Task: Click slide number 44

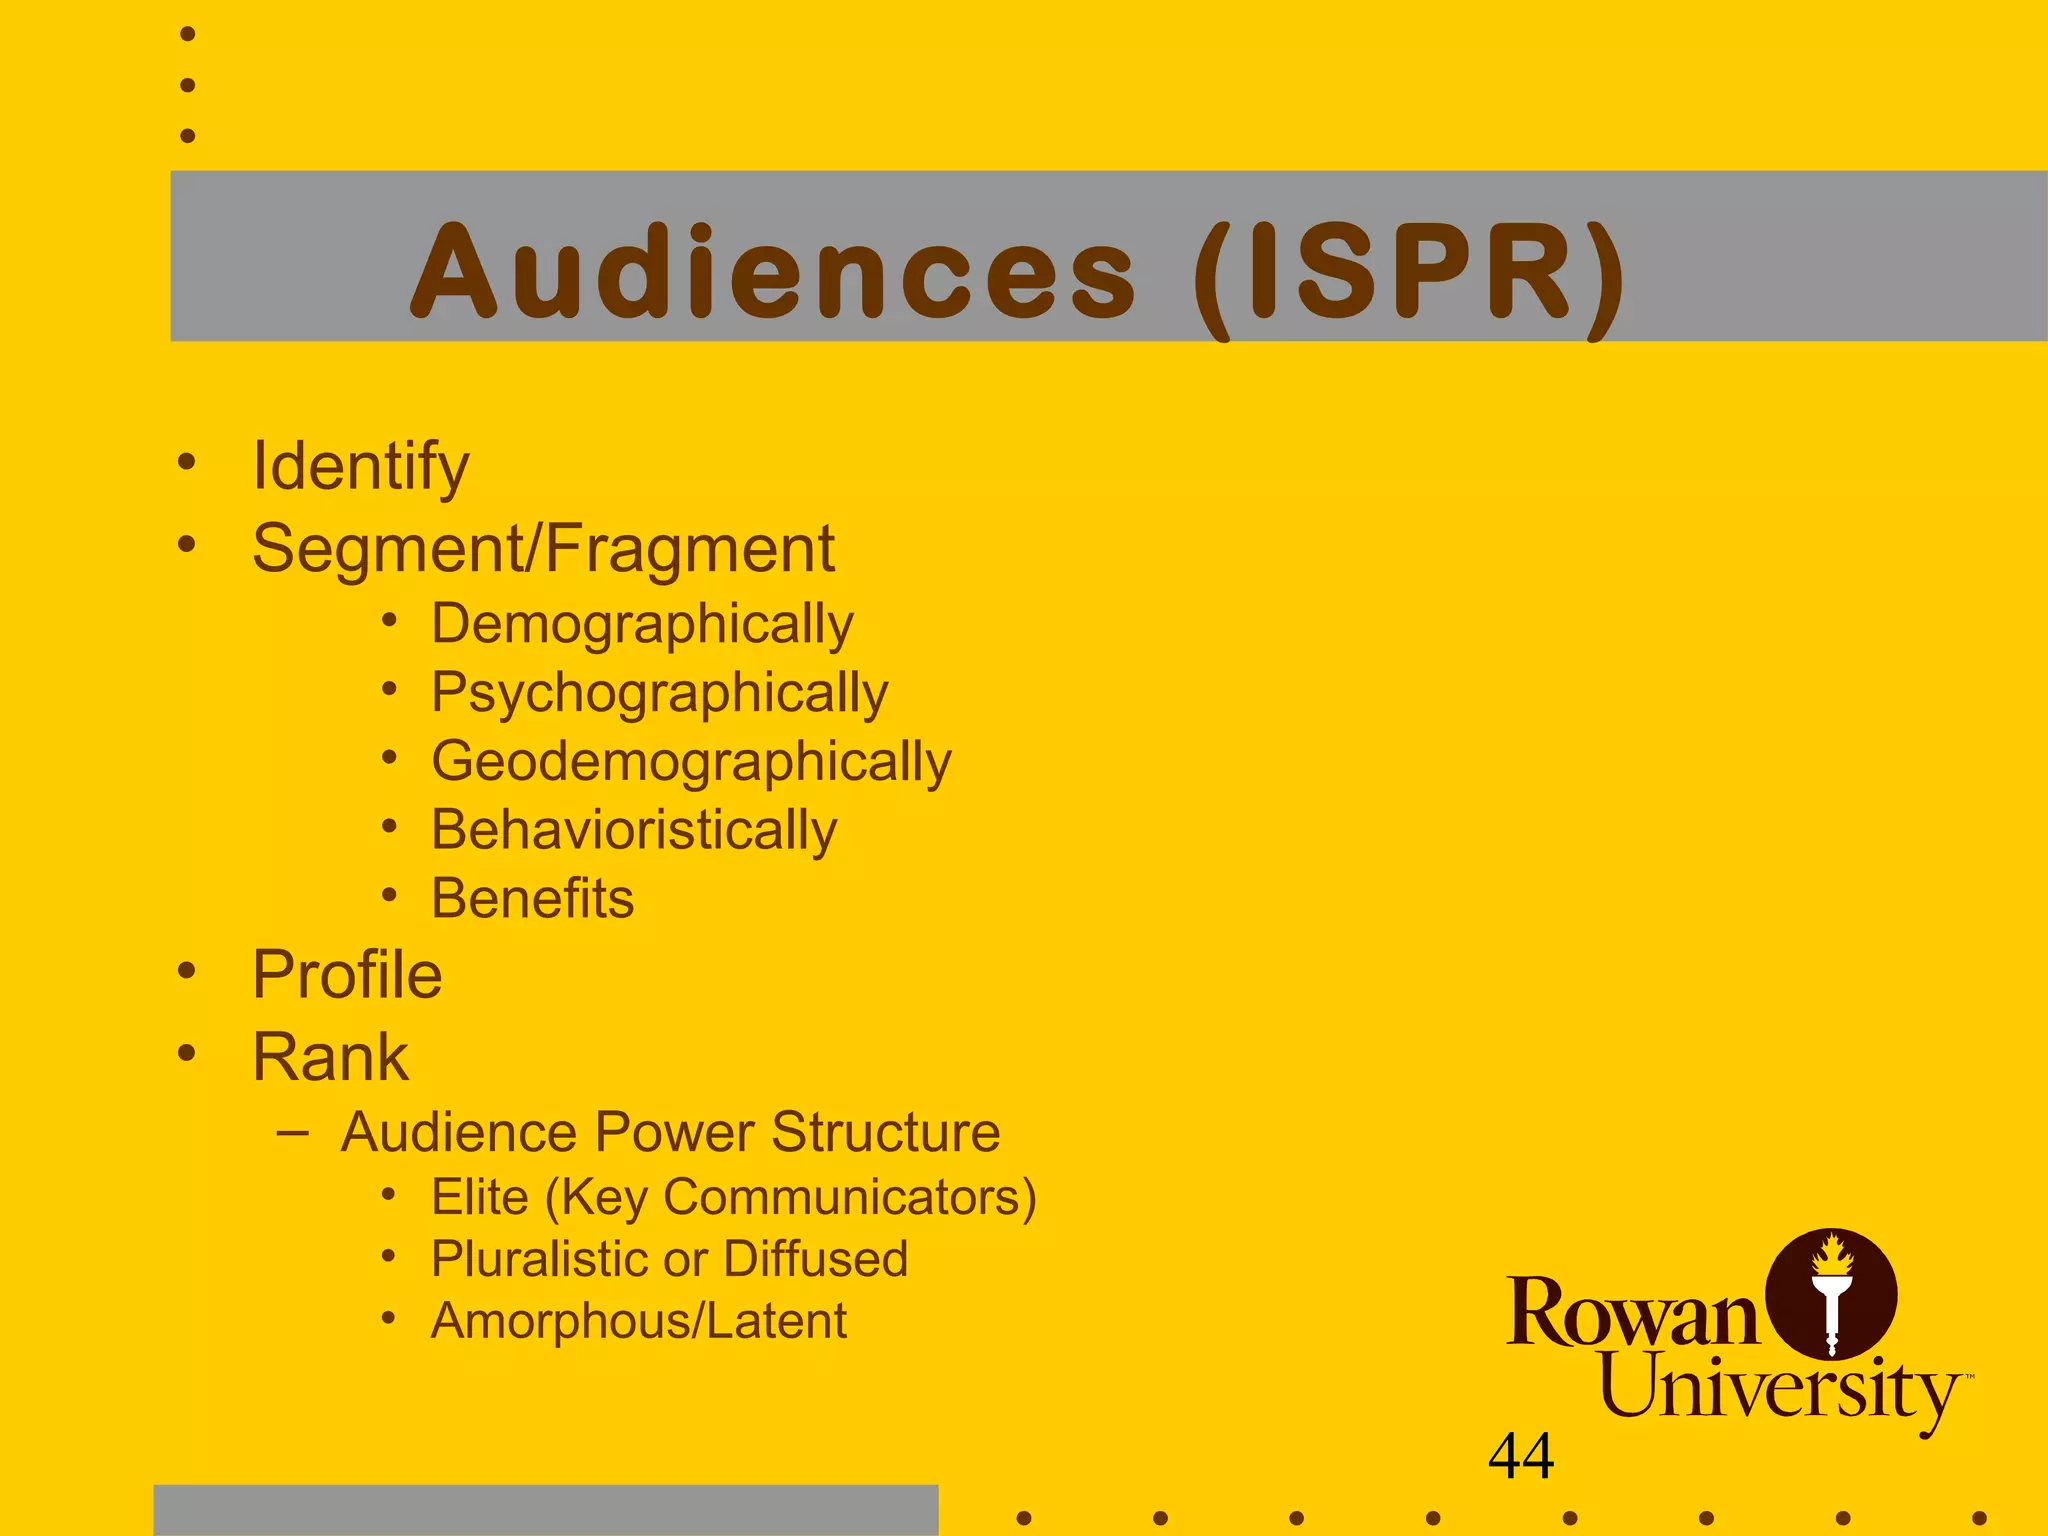Action: 1521,1456
